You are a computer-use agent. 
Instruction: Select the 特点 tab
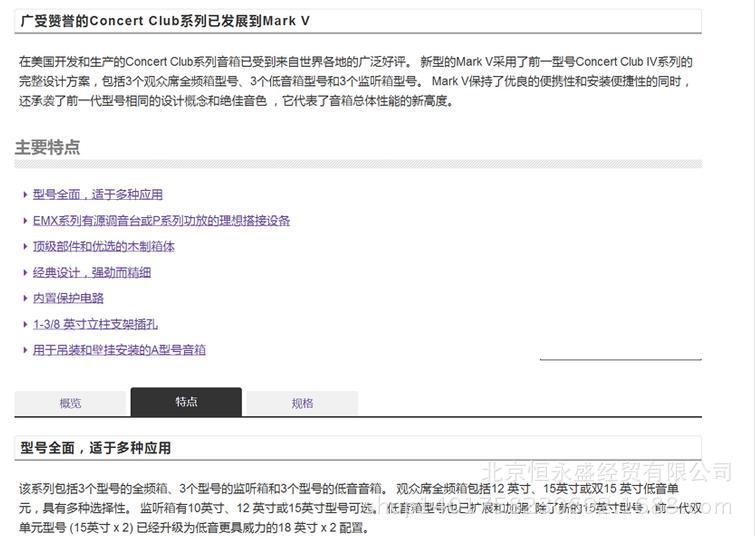[186, 402]
